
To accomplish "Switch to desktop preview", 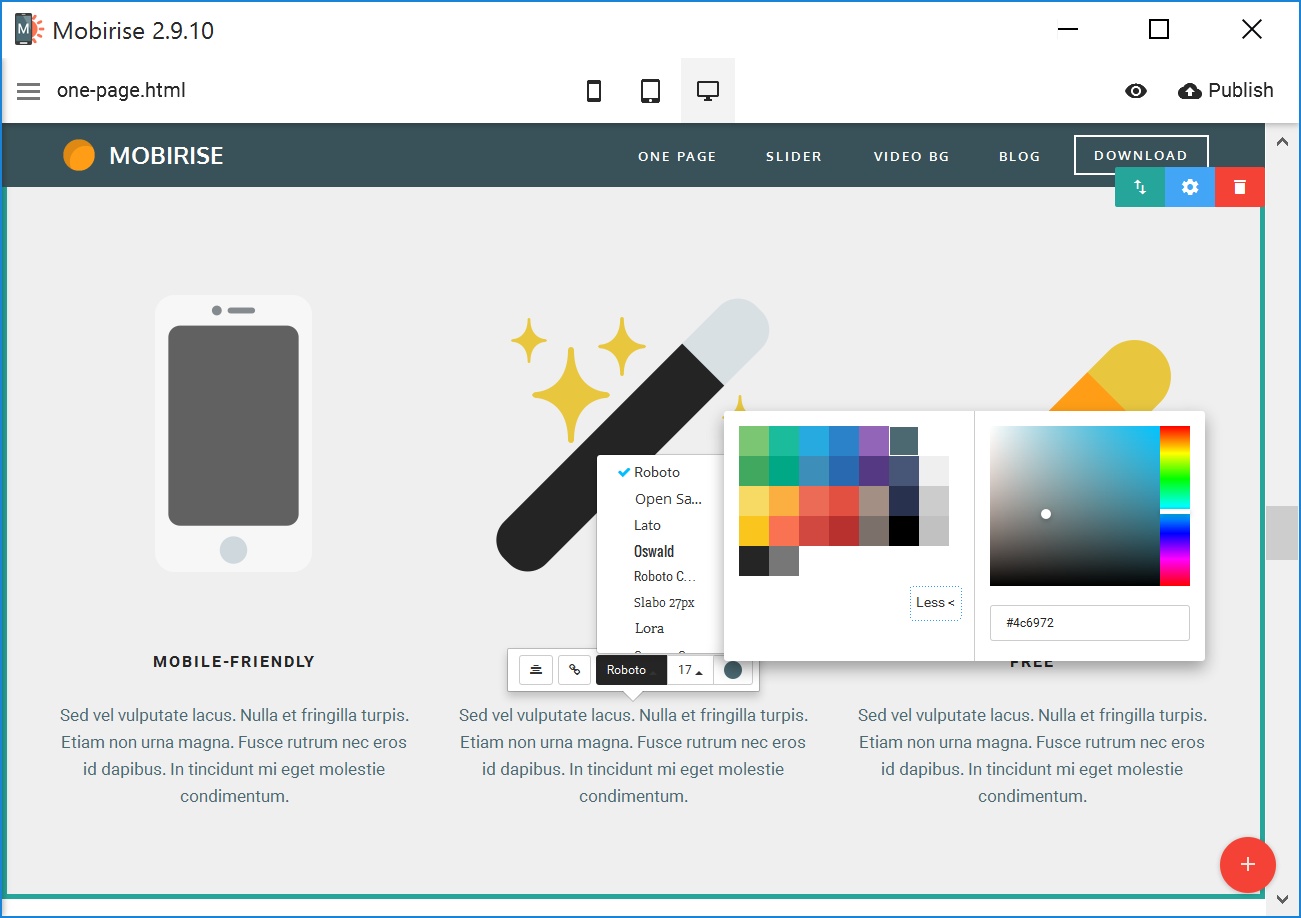I will coord(708,91).
